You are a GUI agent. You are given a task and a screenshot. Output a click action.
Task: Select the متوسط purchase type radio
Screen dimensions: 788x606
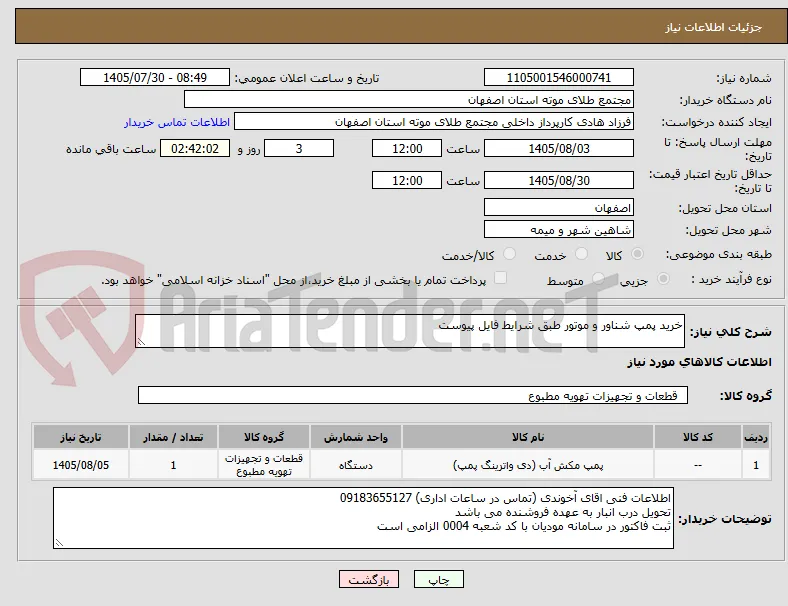tap(598, 278)
